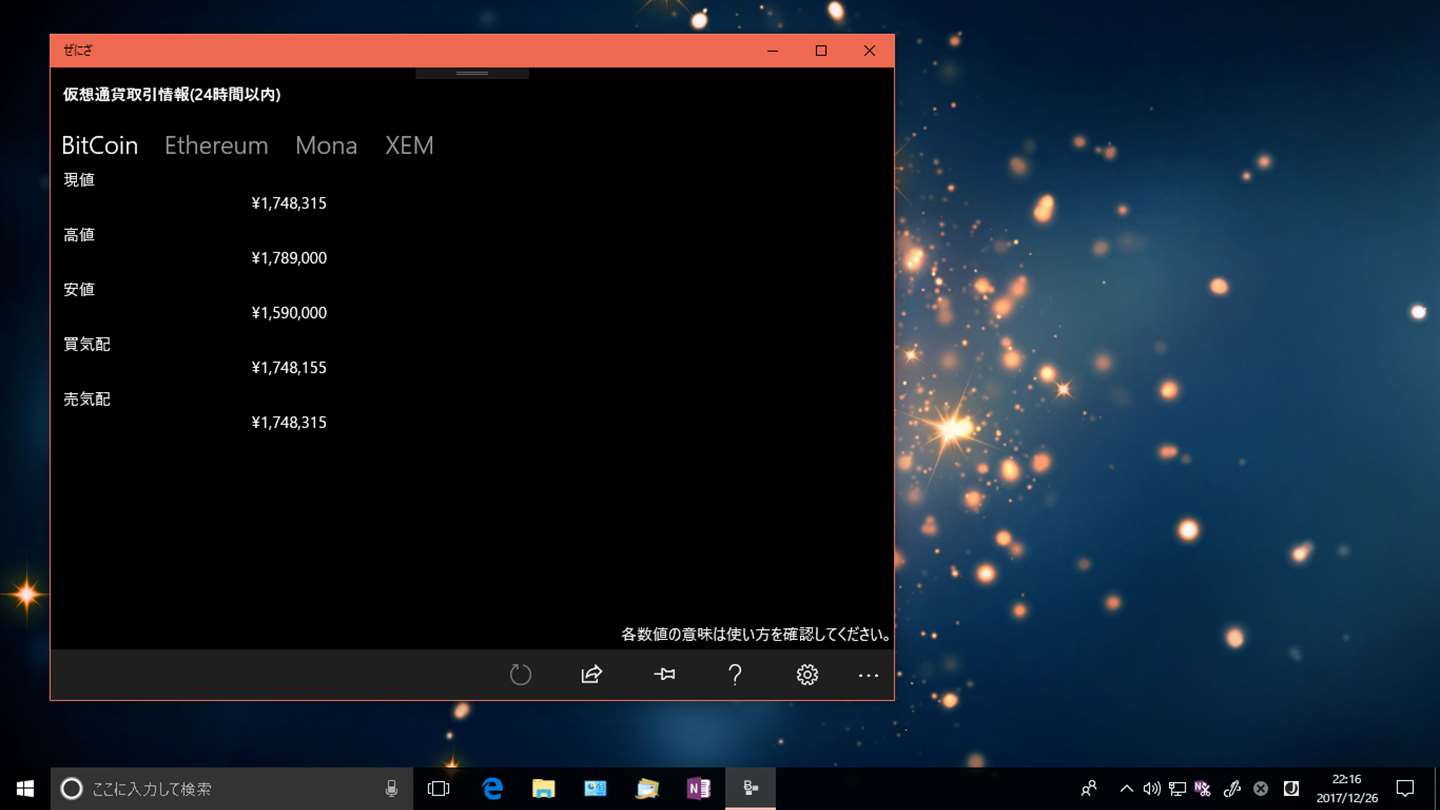Show hidden system tray icons
The image size is (1440, 810).
pyautogui.click(x=1127, y=789)
